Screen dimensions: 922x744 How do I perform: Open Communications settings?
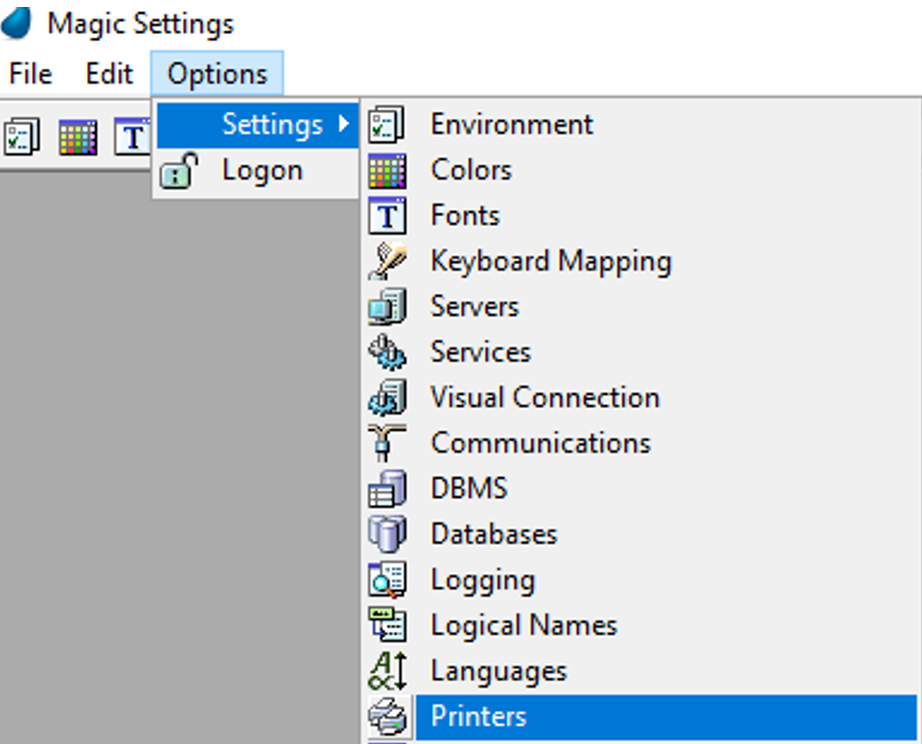click(x=540, y=443)
